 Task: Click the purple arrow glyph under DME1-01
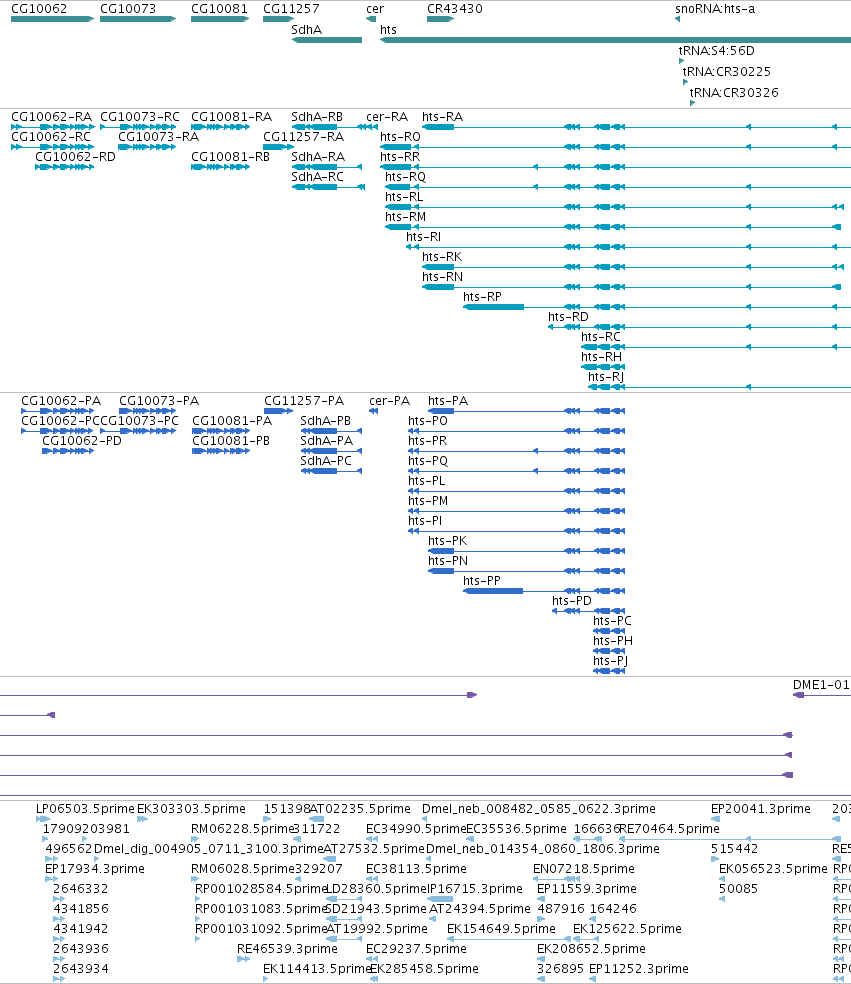(798, 695)
